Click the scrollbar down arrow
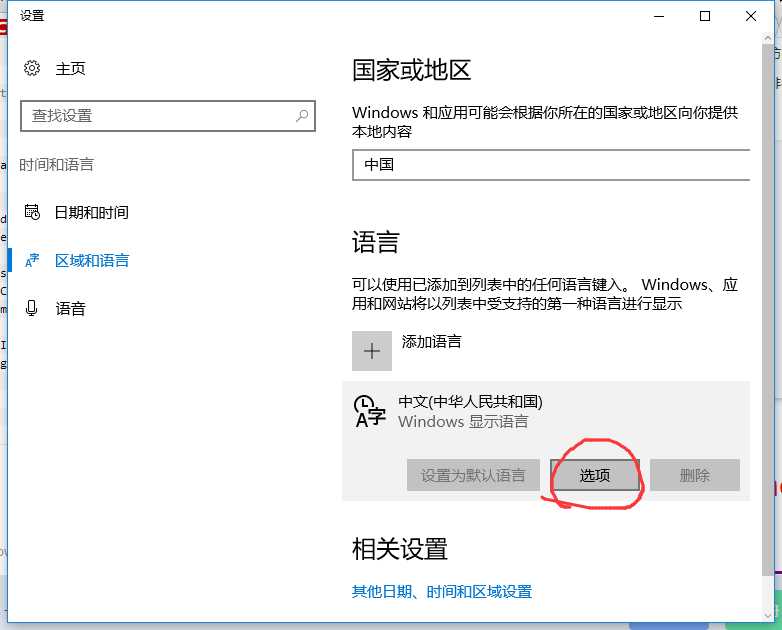Image resolution: width=782 pixels, height=630 pixels. 768,616
